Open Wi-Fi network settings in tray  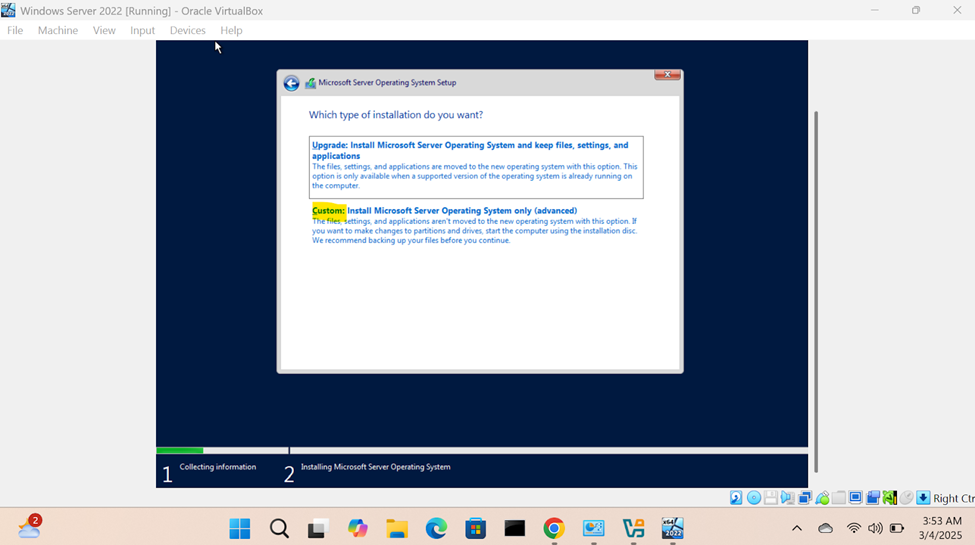pos(854,529)
